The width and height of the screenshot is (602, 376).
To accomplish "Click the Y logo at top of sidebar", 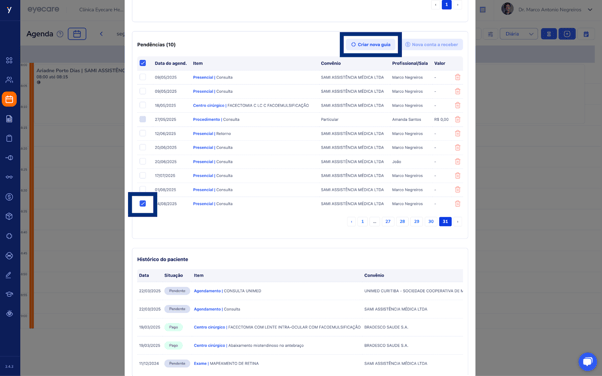I will (x=9, y=10).
